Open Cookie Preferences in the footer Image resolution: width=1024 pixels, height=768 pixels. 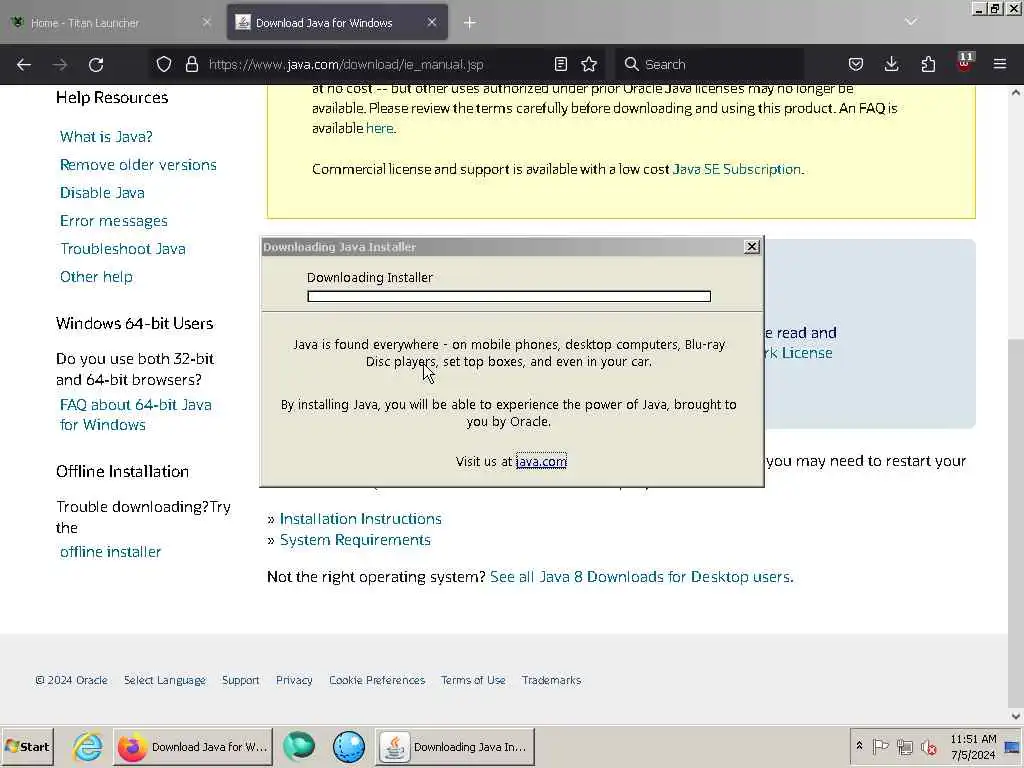point(377,680)
